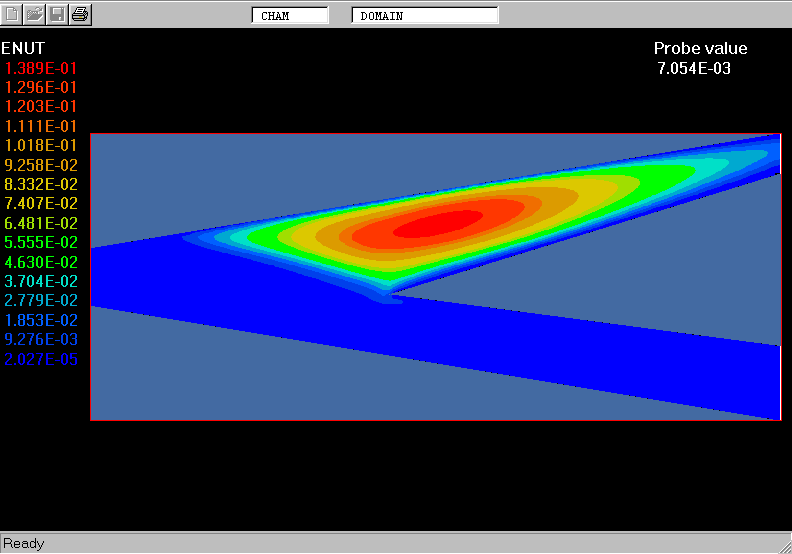Click the window resize grip in corner
Screen dimensions: 792x554
click(x=783, y=545)
